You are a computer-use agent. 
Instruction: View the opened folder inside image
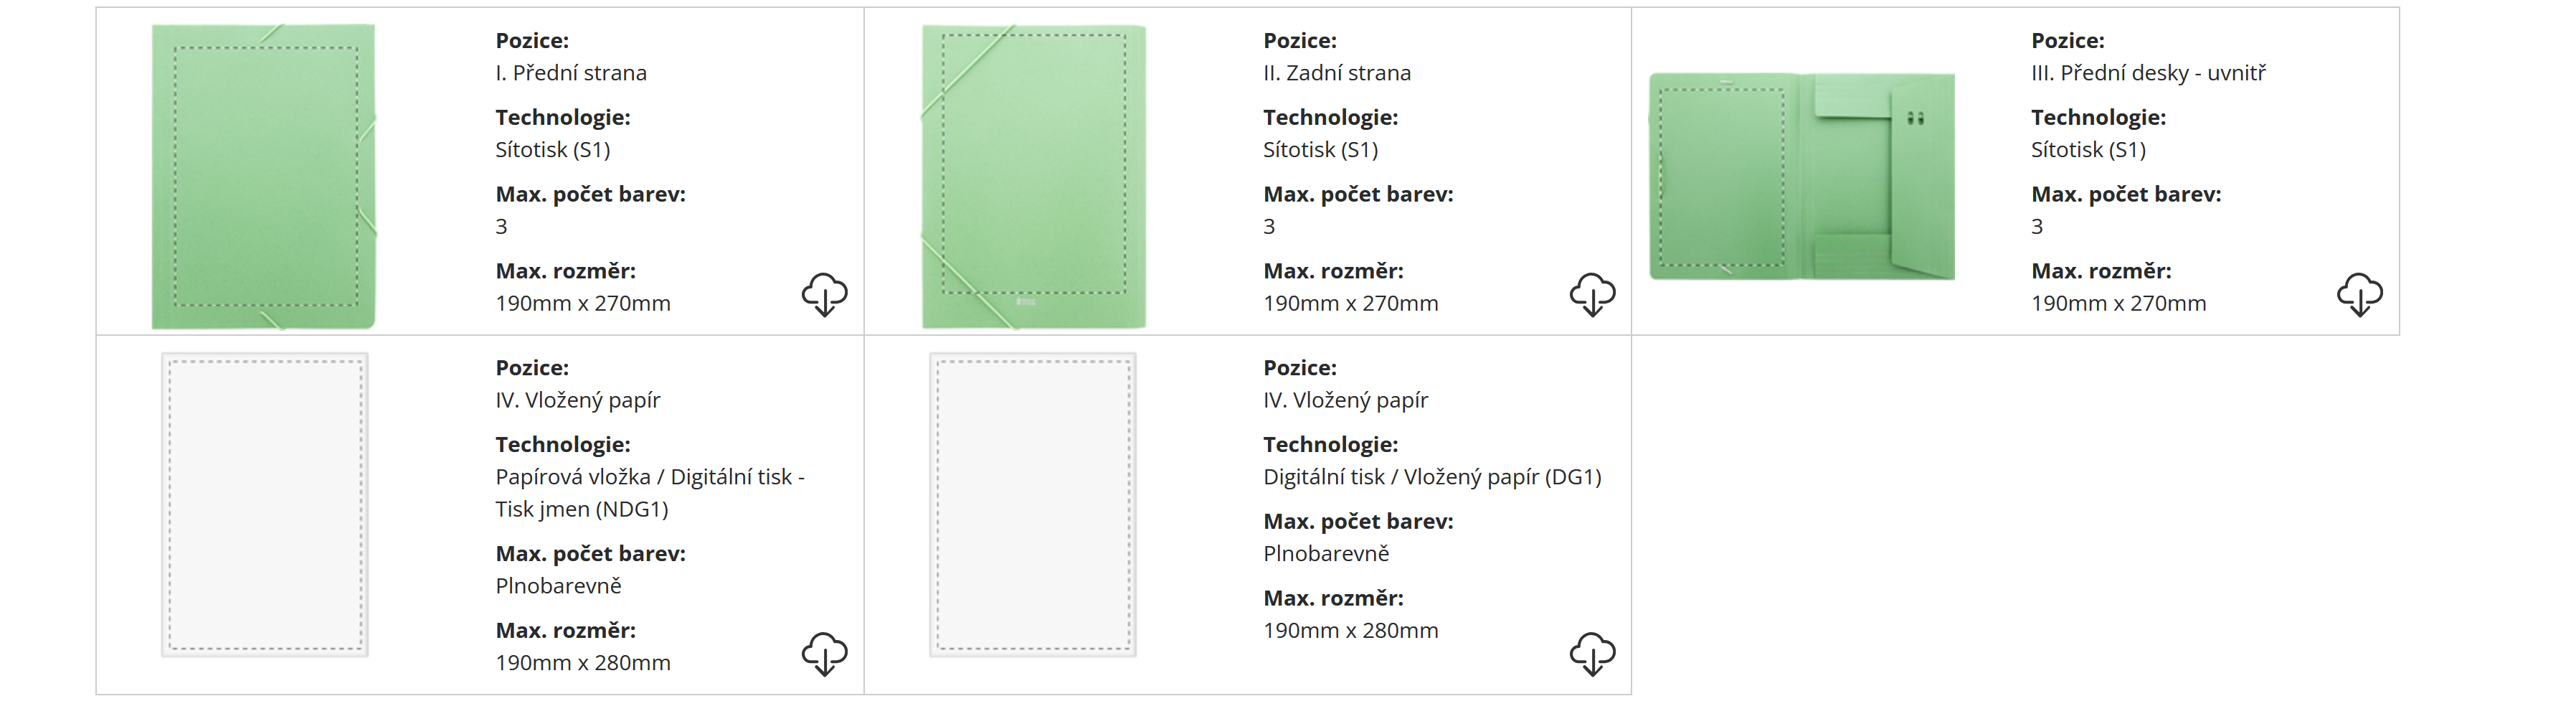click(1801, 177)
